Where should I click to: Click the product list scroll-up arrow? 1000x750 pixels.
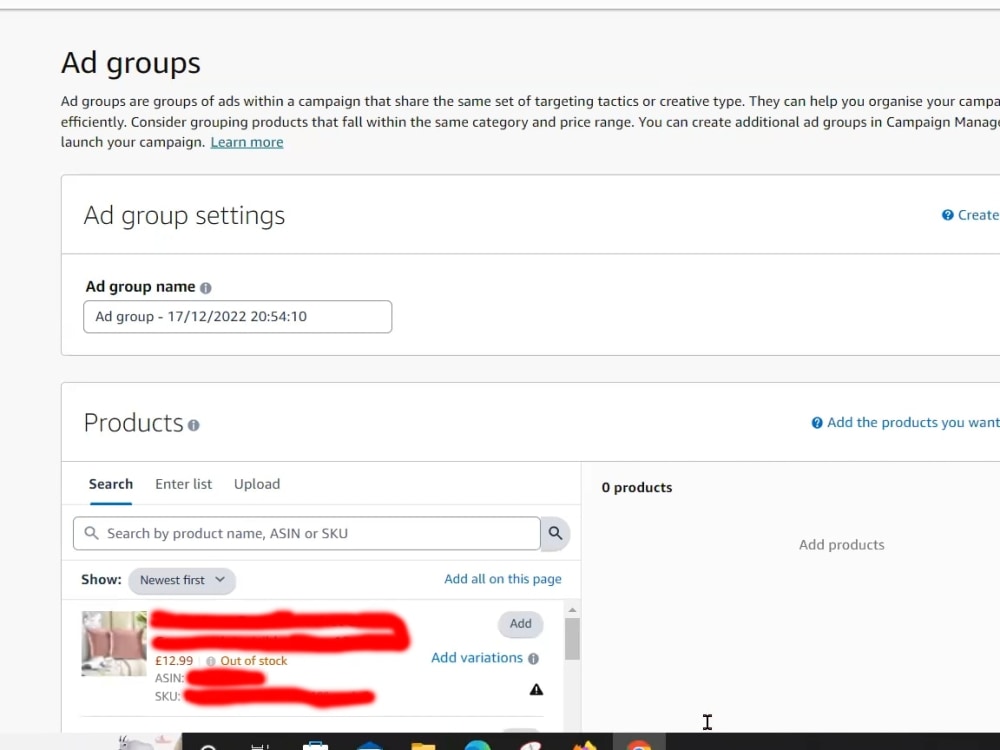[572, 610]
